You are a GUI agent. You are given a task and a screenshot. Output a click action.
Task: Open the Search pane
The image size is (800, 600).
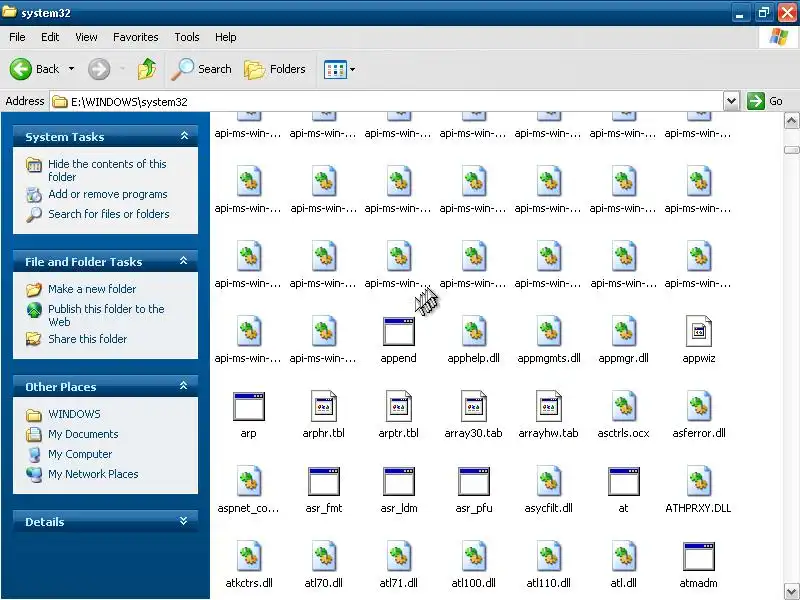click(201, 69)
